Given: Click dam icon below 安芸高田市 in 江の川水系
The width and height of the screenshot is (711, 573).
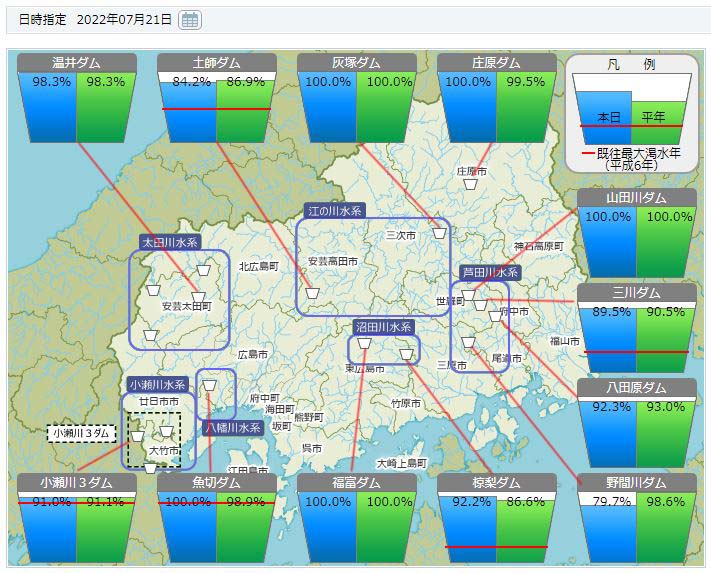Looking at the screenshot, I should tap(312, 293).
